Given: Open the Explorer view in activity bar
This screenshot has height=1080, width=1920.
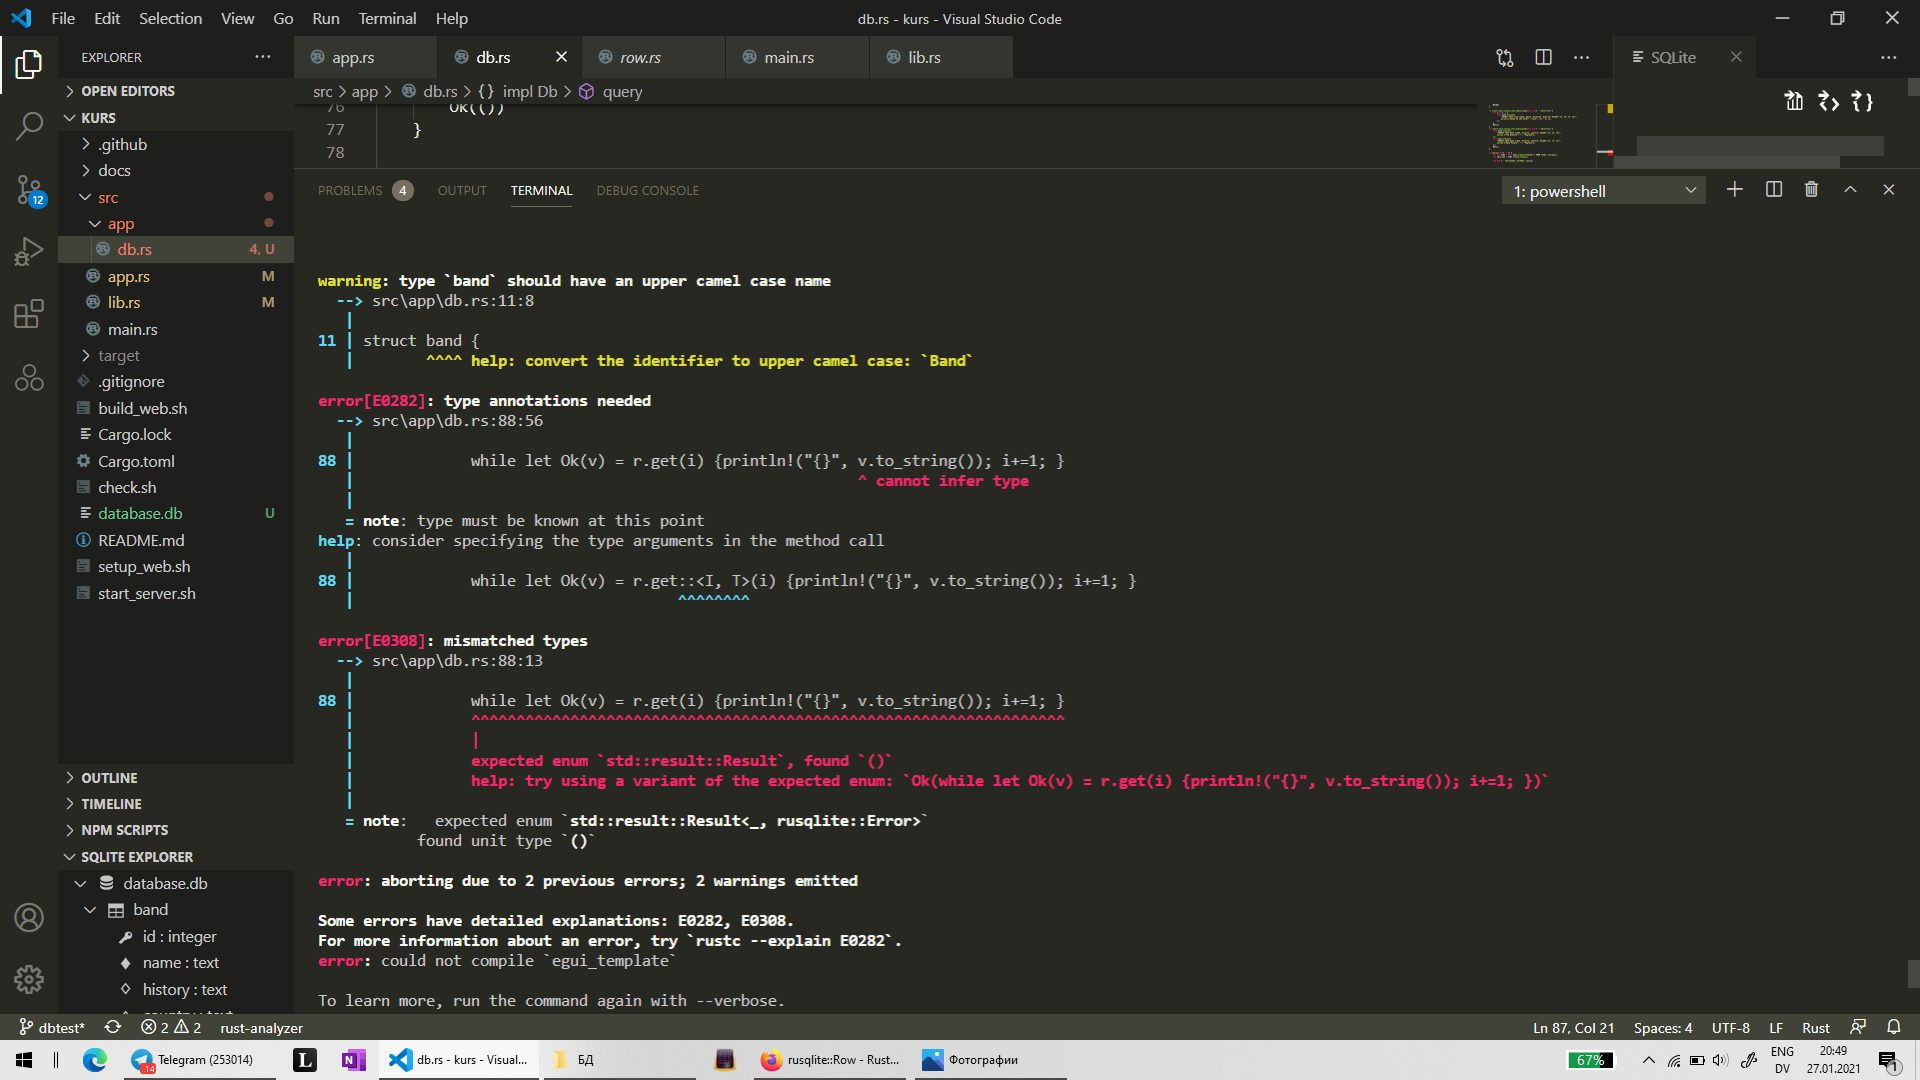Looking at the screenshot, I should (29, 65).
